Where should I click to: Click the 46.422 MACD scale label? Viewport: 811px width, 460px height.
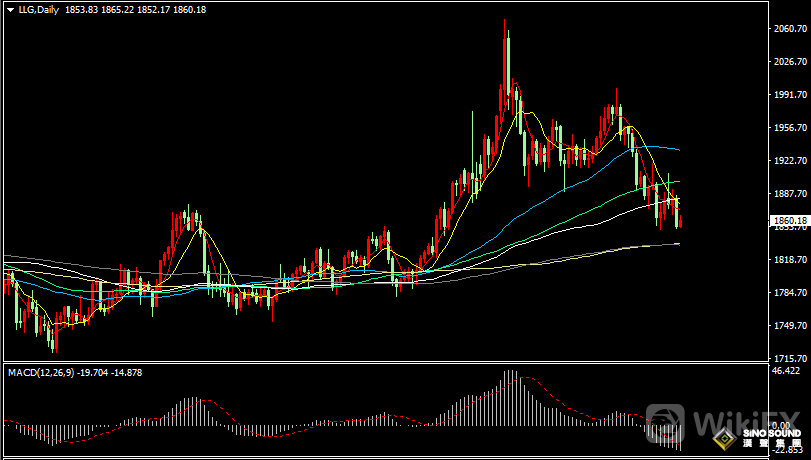coord(785,371)
